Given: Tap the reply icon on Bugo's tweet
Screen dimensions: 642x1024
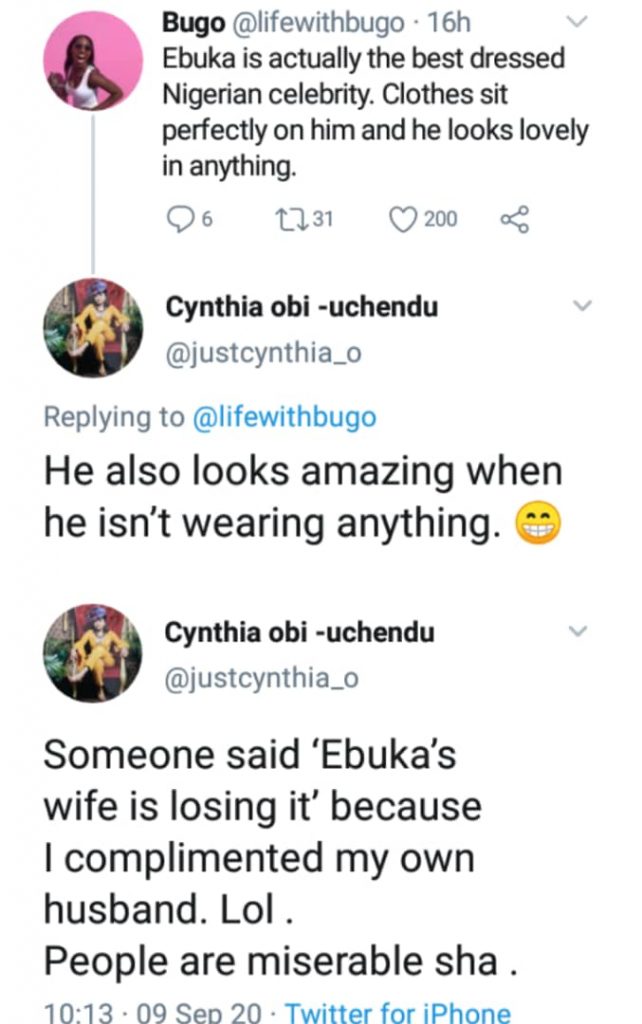Looking at the screenshot, I should coord(179,219).
